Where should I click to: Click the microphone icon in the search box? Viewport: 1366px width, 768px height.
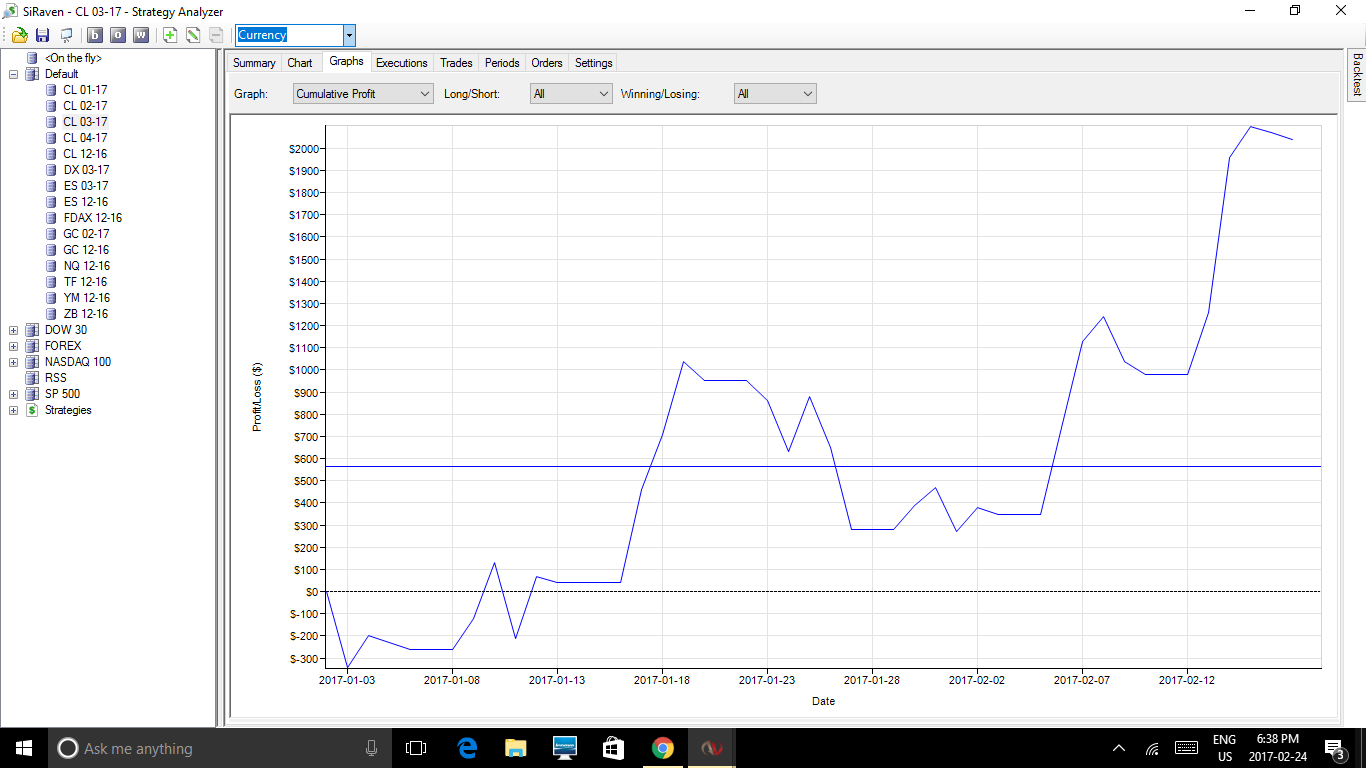[371, 748]
